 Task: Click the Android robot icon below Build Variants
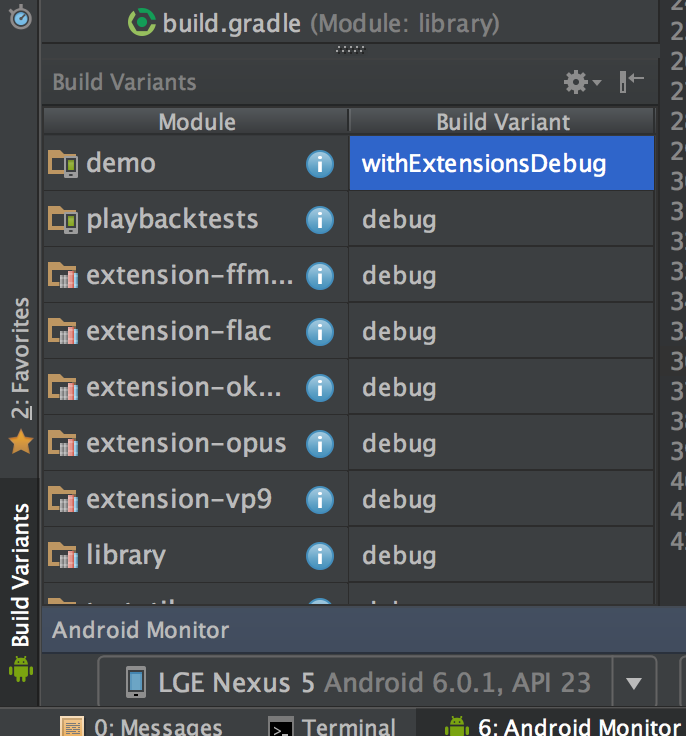click(21, 669)
